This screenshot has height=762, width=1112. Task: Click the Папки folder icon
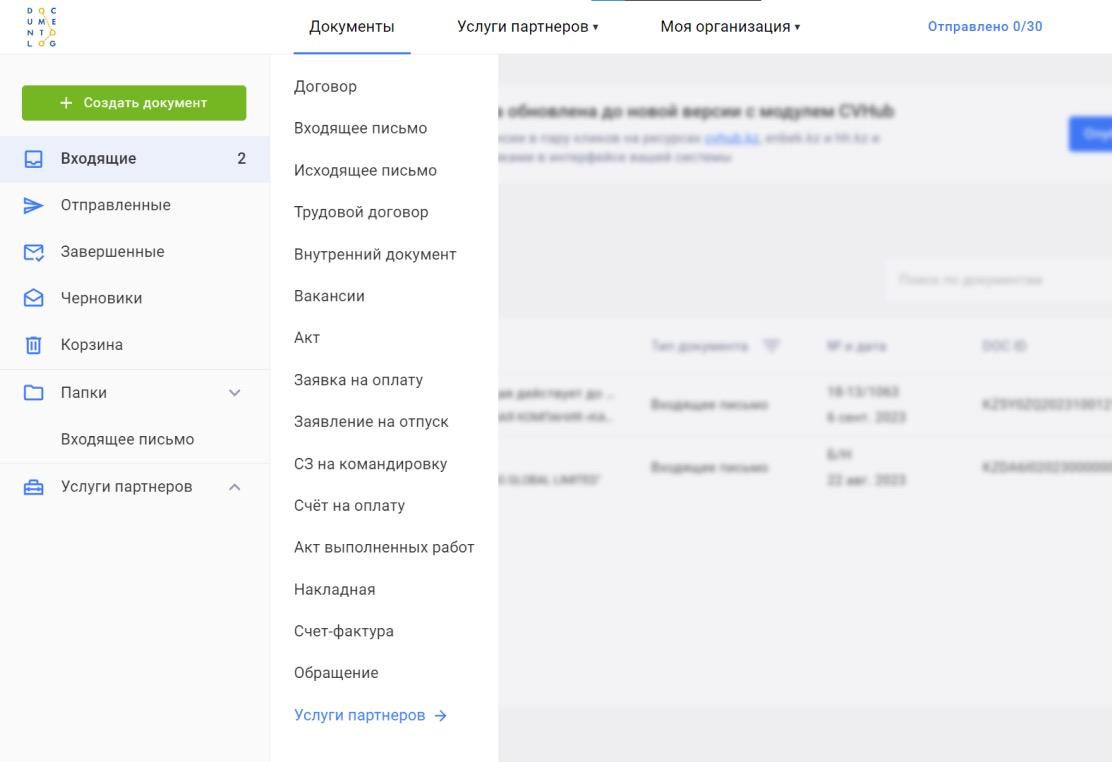pos(34,393)
